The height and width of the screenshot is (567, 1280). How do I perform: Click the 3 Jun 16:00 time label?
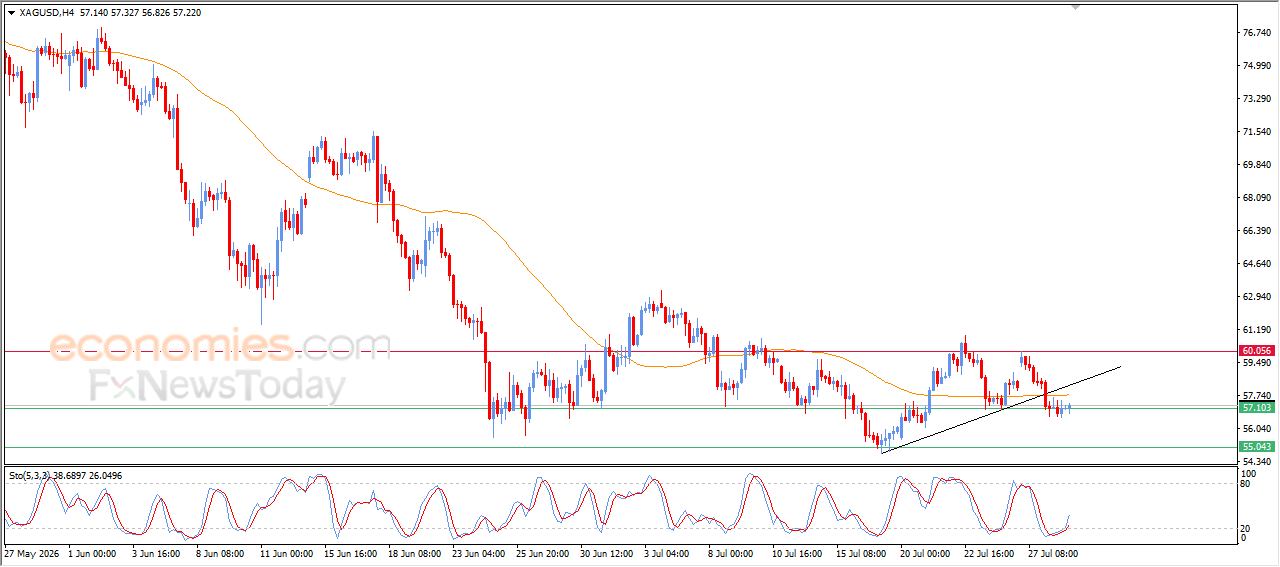(x=154, y=552)
